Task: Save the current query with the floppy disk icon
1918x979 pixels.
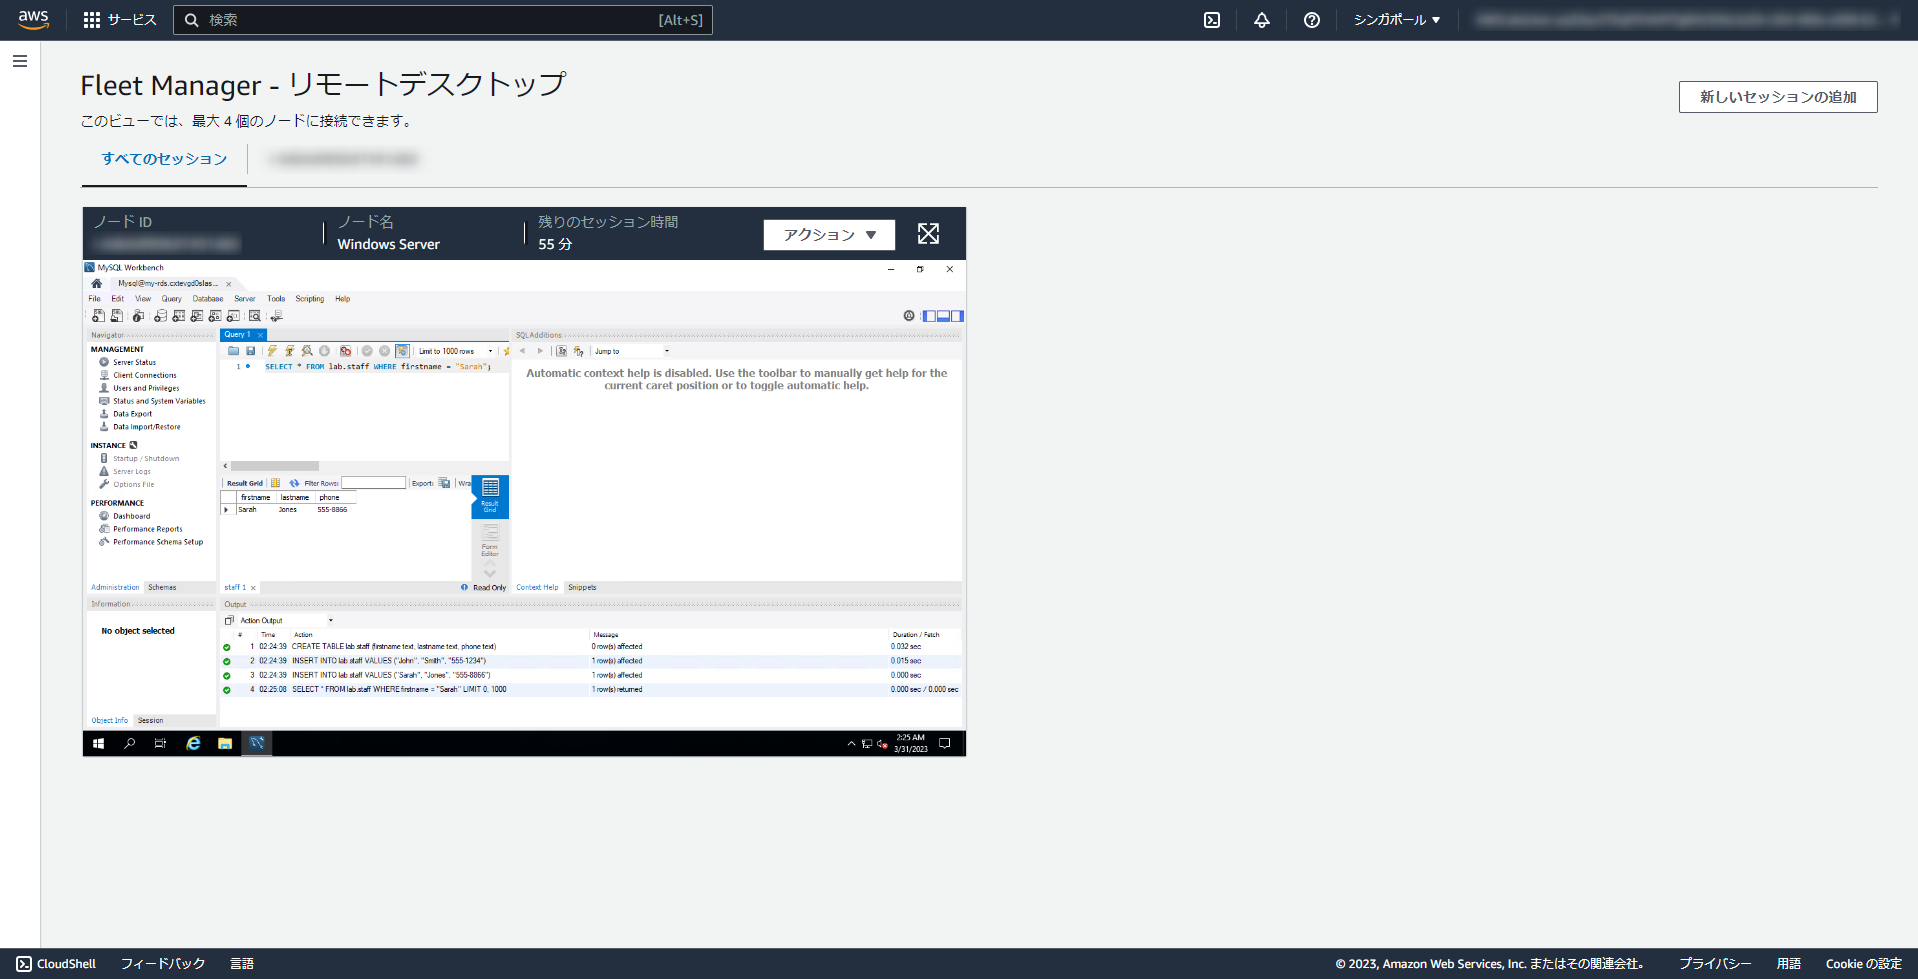Action: [251, 351]
